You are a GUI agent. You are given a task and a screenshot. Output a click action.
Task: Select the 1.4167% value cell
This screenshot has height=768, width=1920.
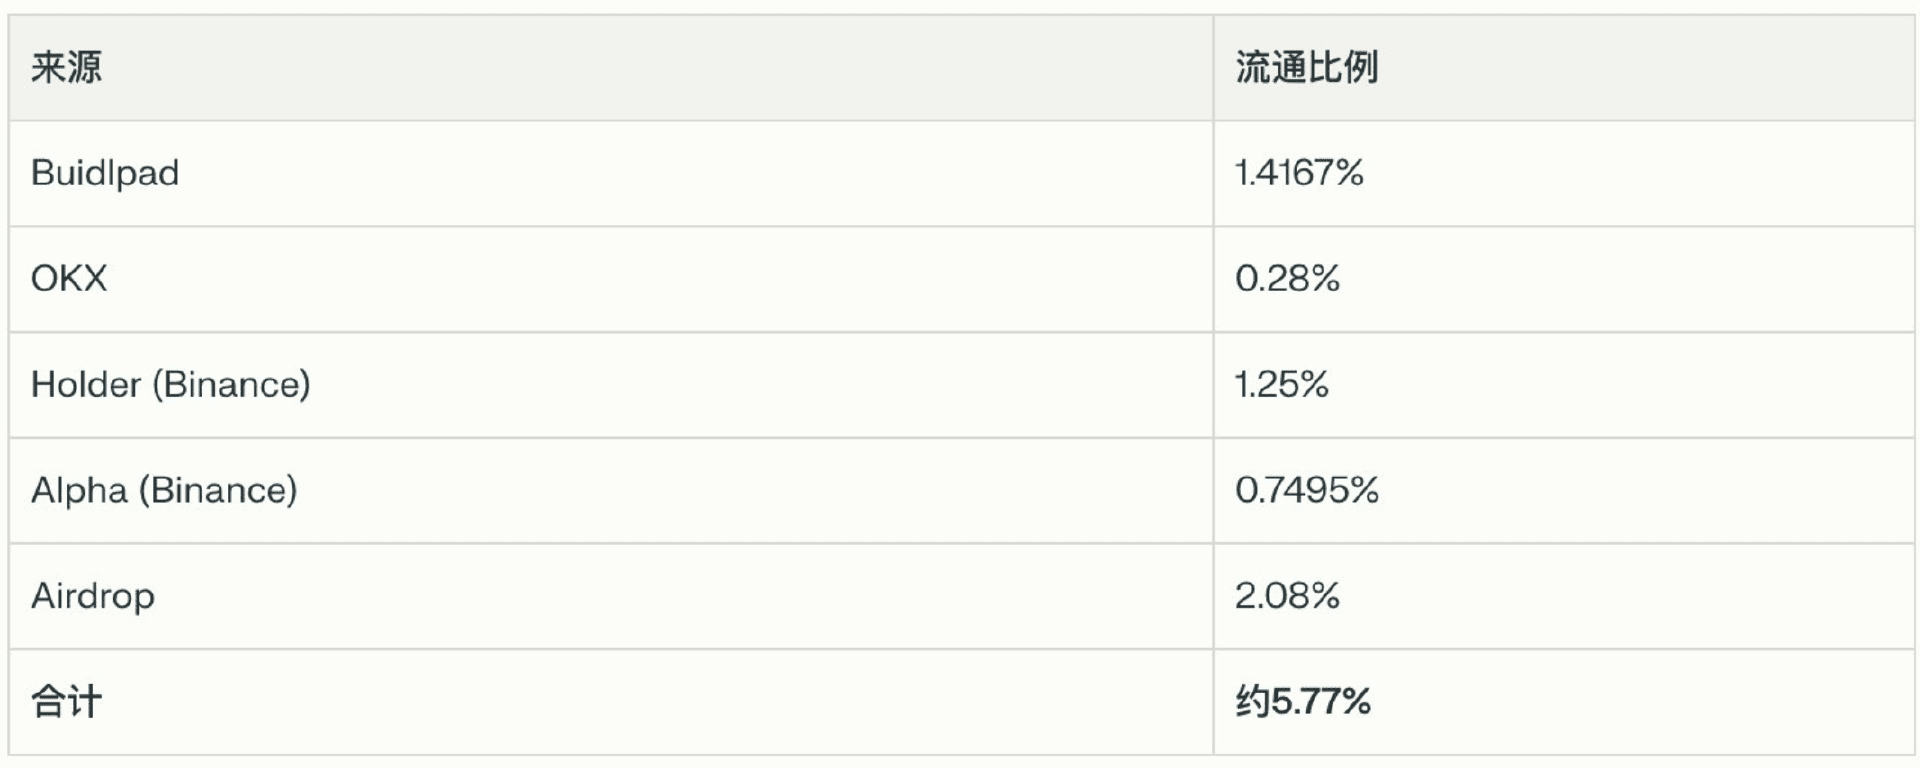(x=1564, y=174)
